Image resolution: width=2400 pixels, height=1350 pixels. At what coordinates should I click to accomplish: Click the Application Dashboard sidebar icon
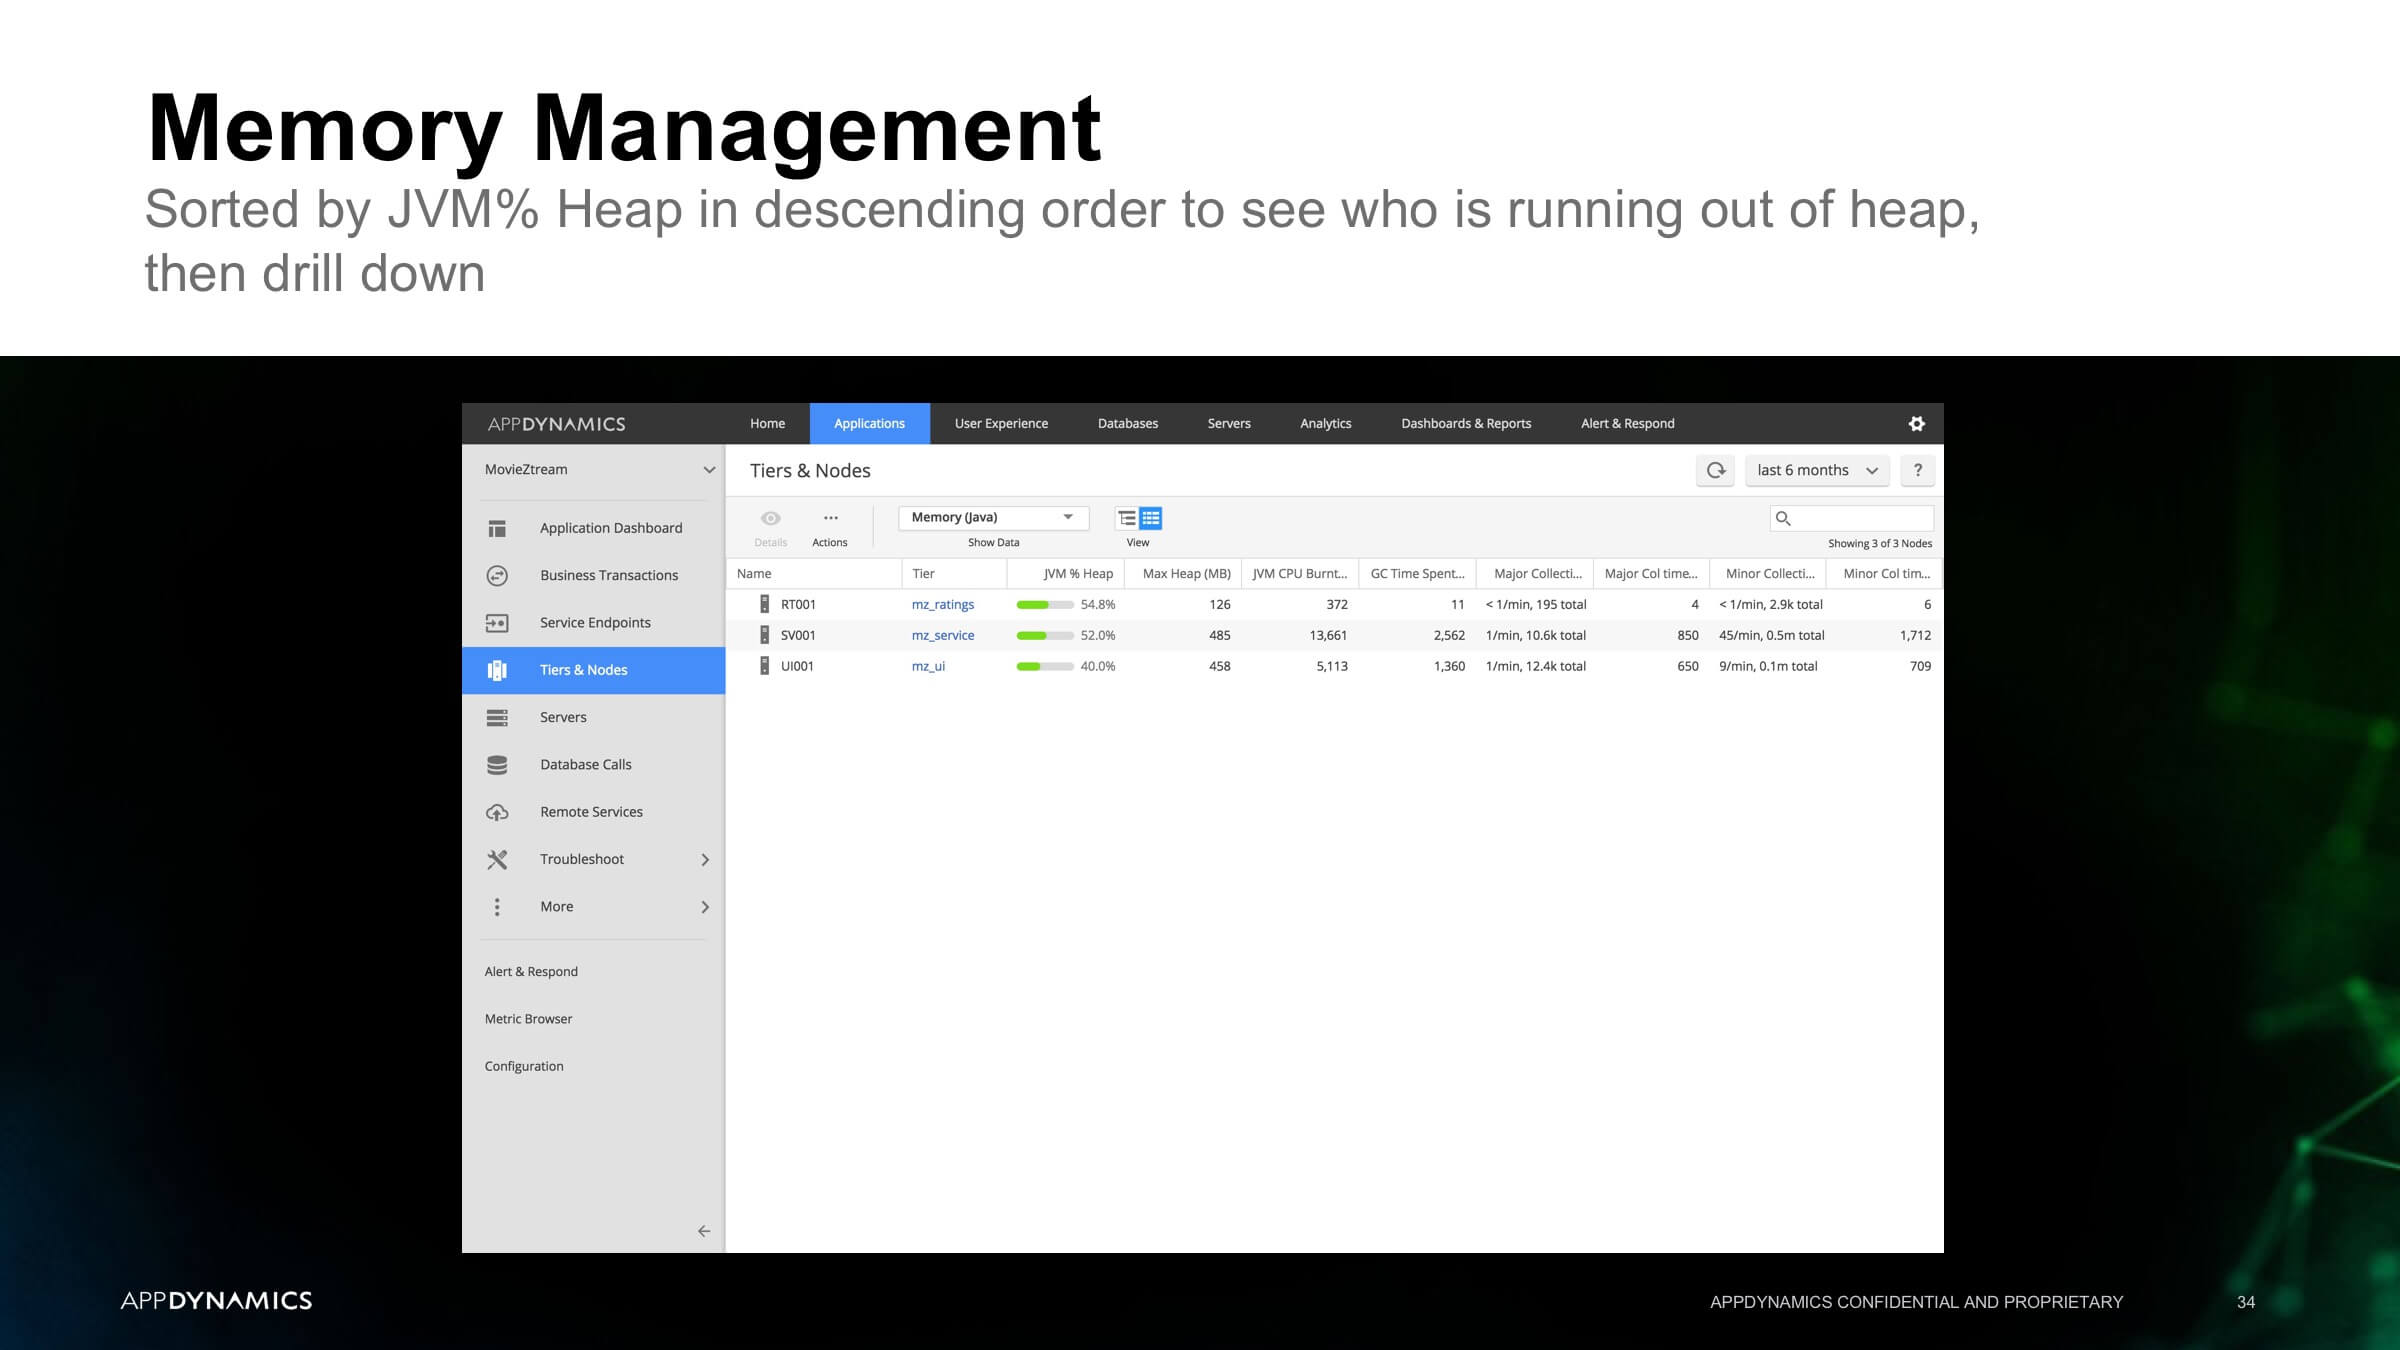[x=497, y=528]
